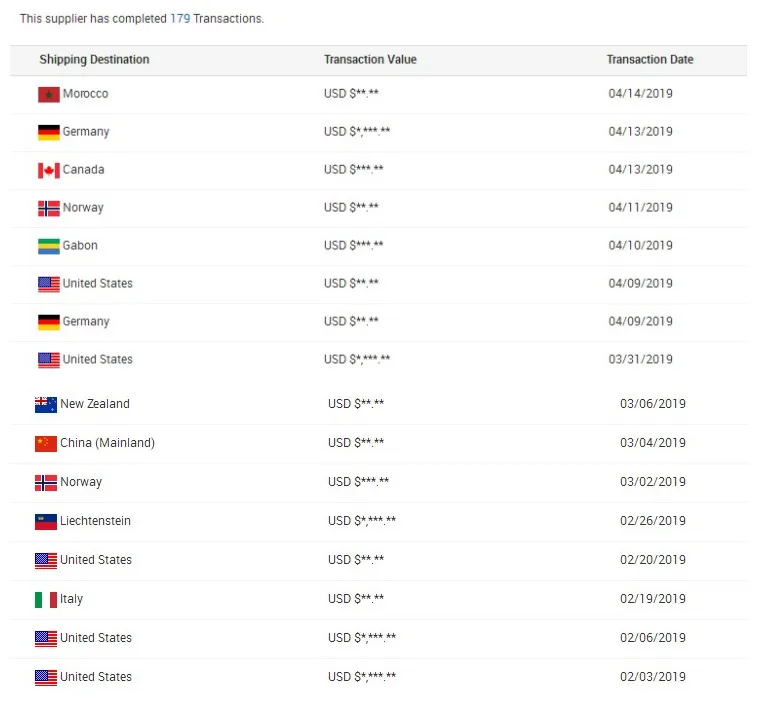Click the Shipping Destination column header
757x702 pixels.
click(94, 60)
